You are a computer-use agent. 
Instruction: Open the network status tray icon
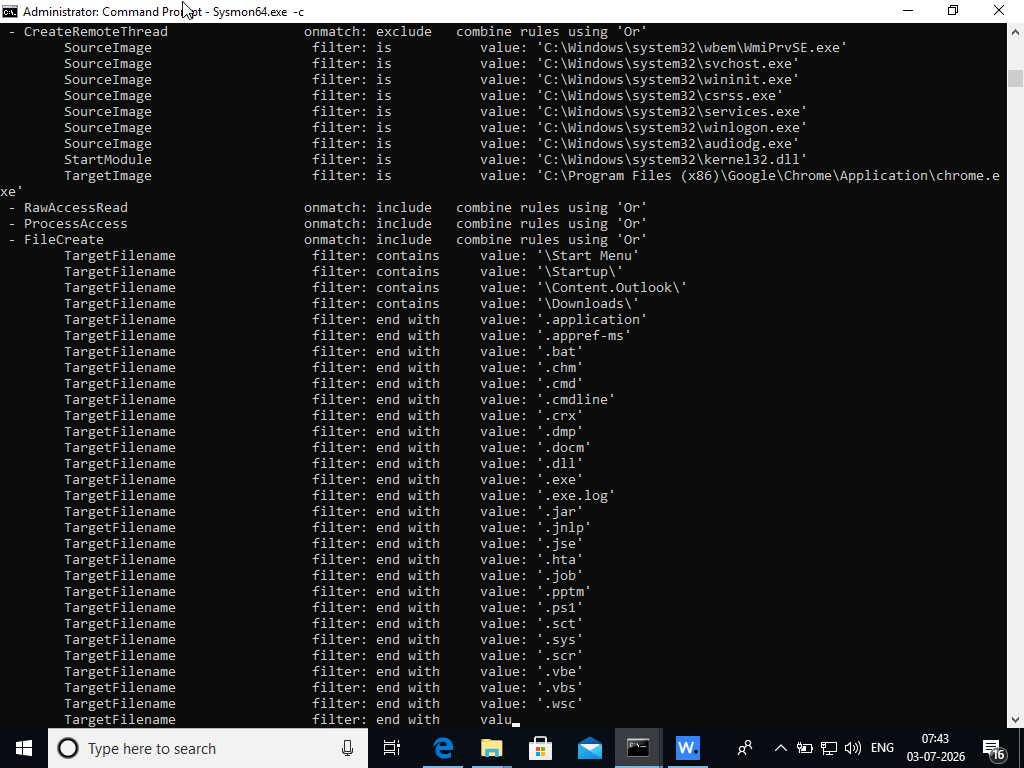[x=829, y=748]
